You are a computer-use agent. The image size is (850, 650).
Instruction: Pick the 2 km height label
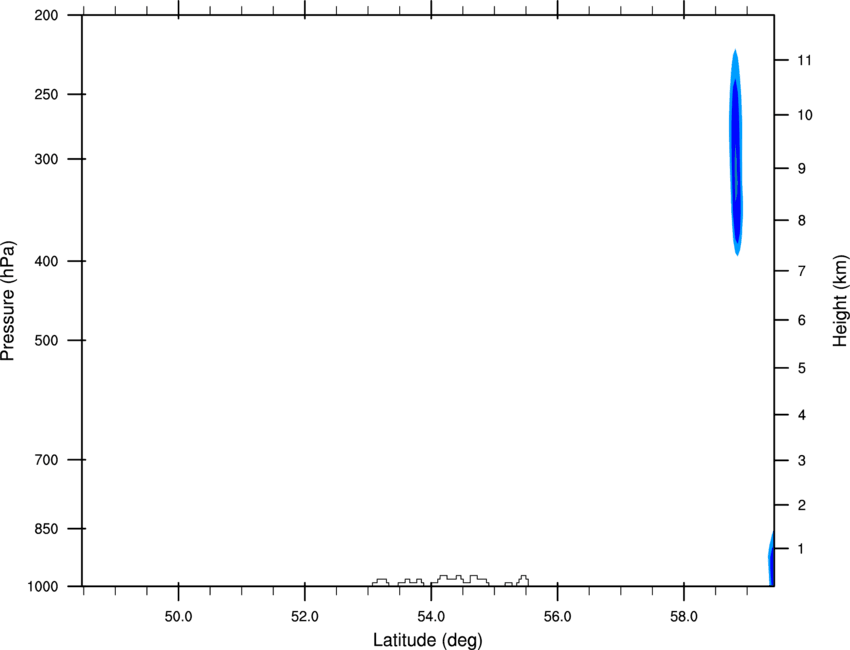coord(802,505)
